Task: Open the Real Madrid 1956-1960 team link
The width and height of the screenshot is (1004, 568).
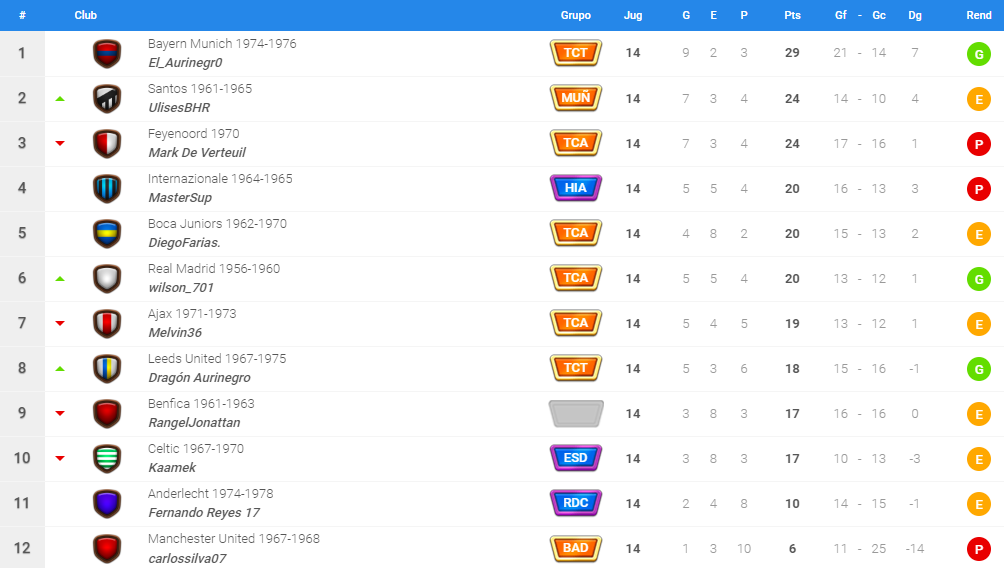Action: (214, 268)
